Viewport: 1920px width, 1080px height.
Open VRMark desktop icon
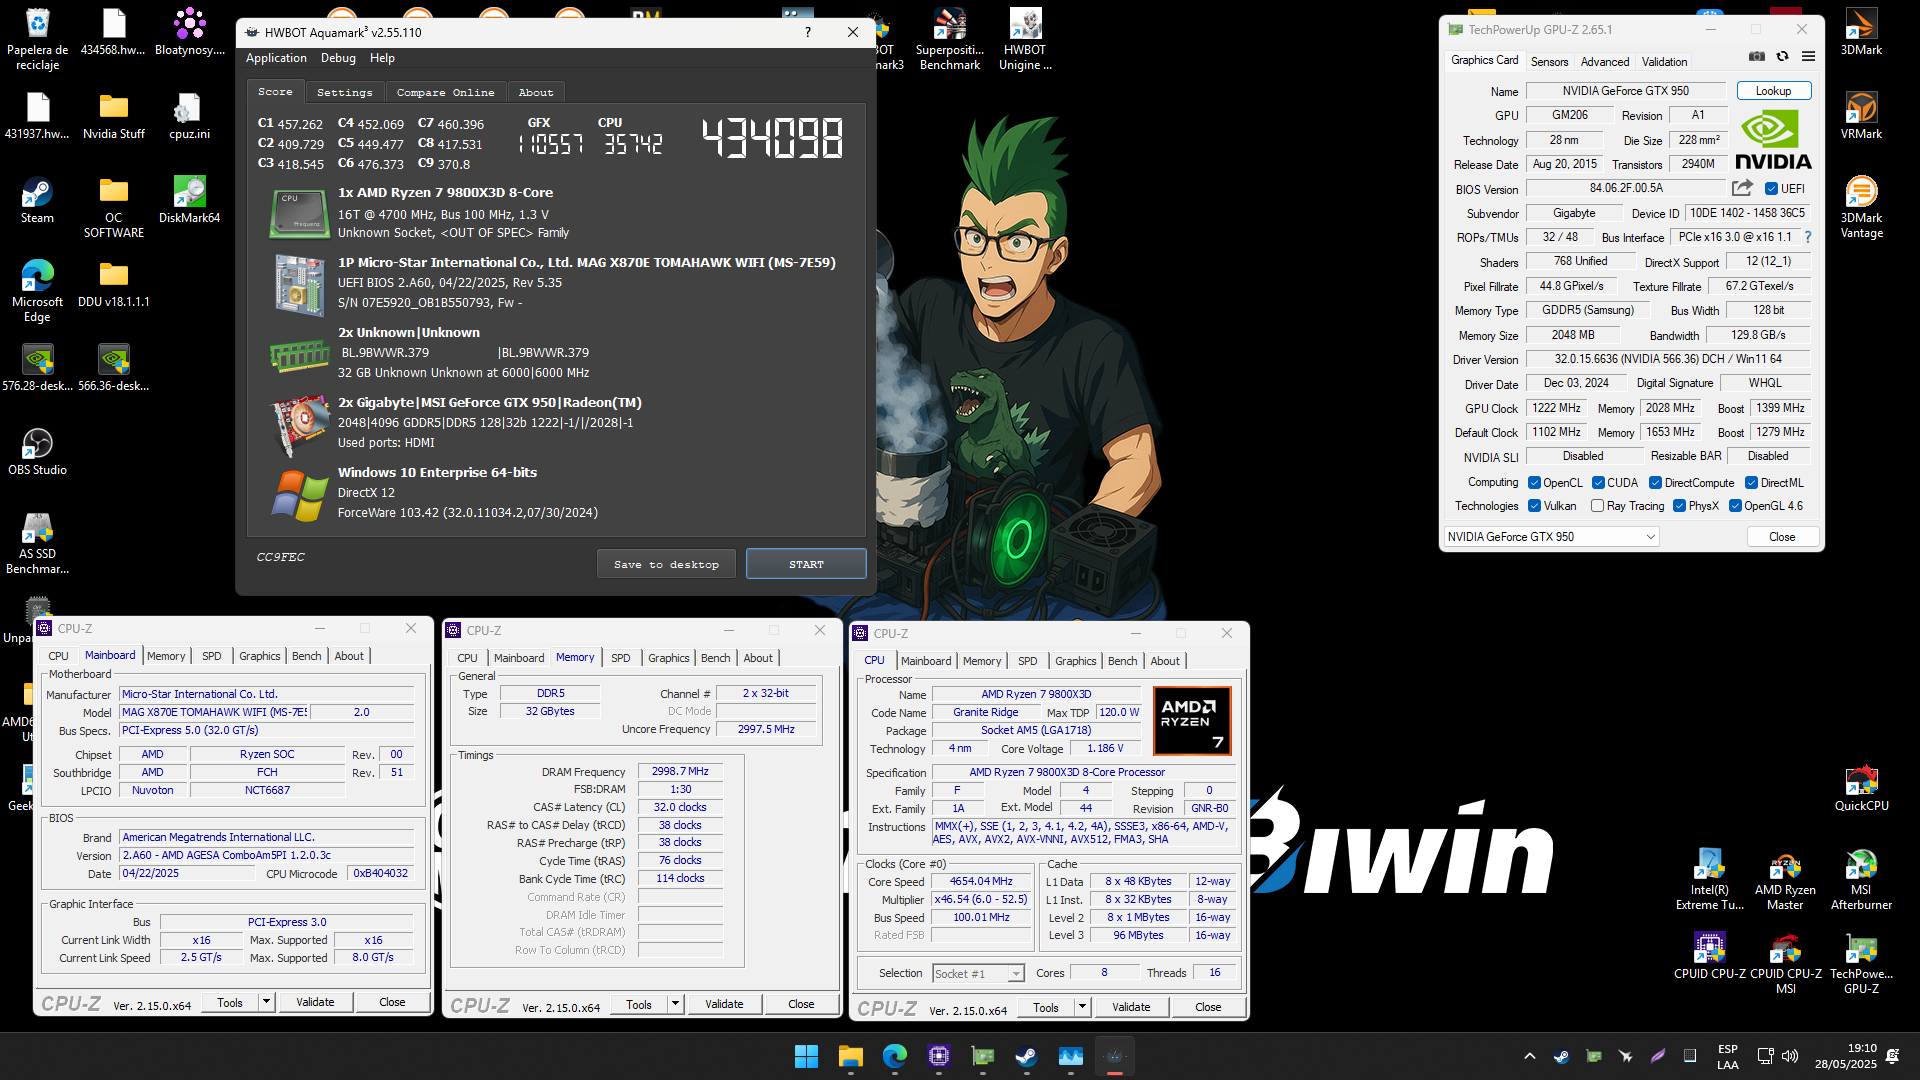pyautogui.click(x=1861, y=116)
